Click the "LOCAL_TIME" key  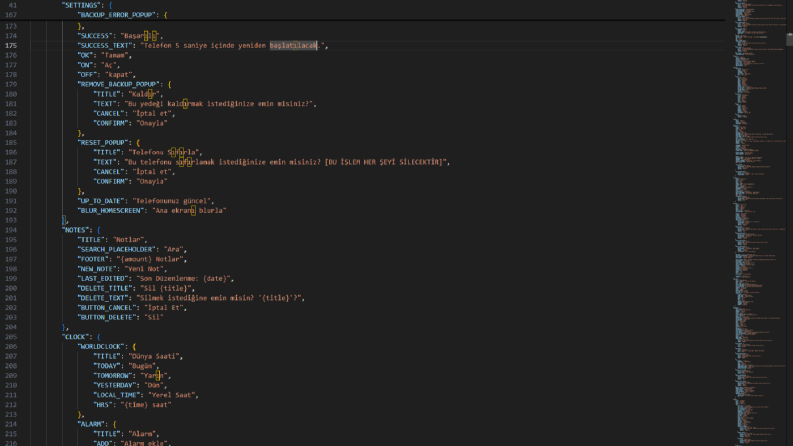pos(117,395)
